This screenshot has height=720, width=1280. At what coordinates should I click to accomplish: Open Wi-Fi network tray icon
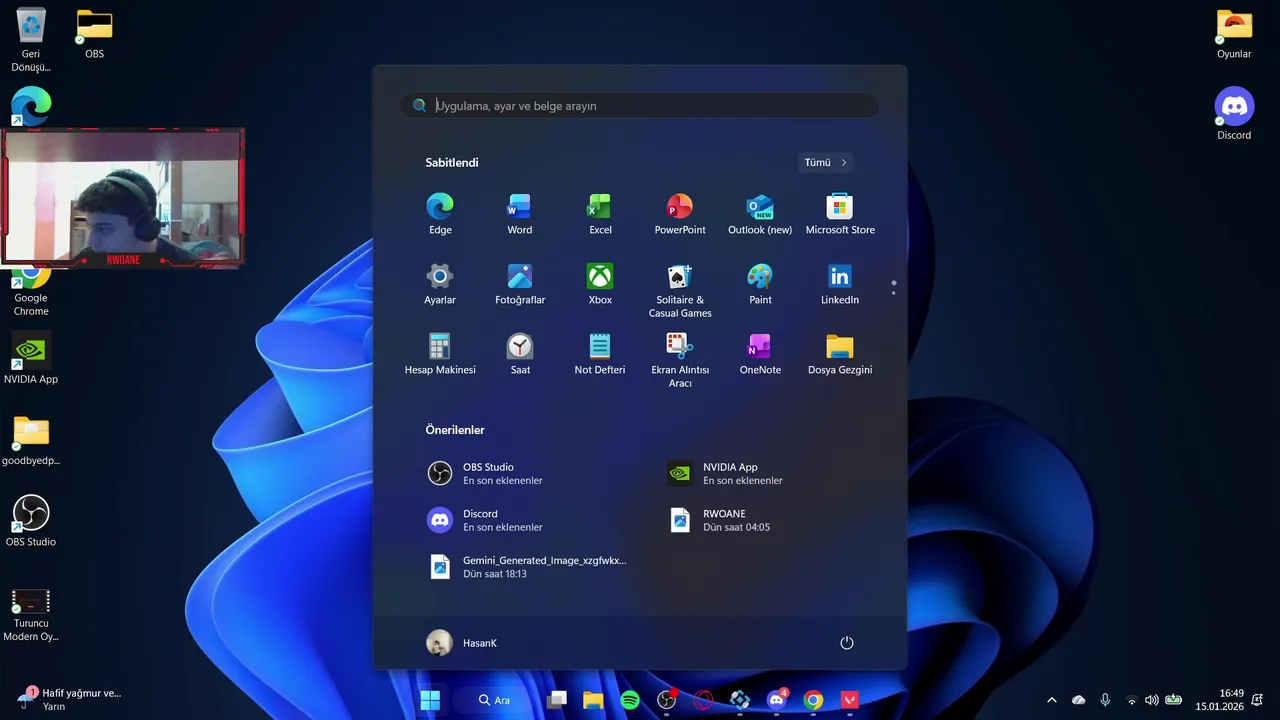point(1132,700)
